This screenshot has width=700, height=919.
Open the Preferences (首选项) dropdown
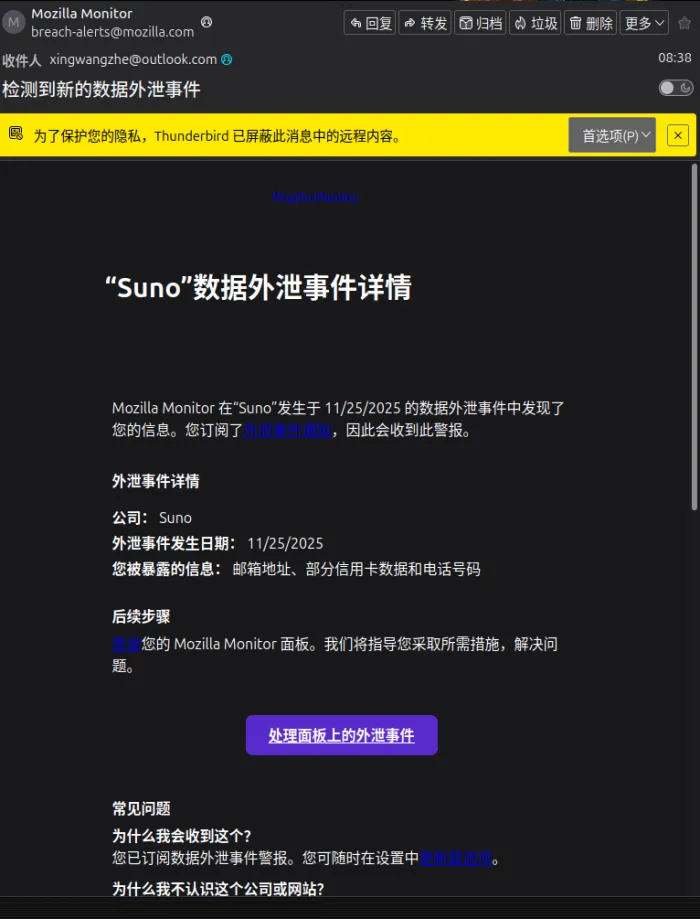click(x=612, y=135)
